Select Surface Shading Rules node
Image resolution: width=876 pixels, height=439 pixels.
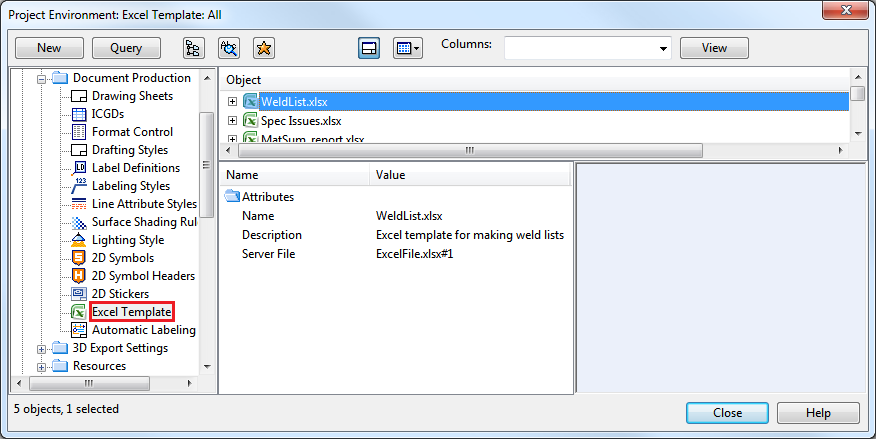[x=144, y=222]
